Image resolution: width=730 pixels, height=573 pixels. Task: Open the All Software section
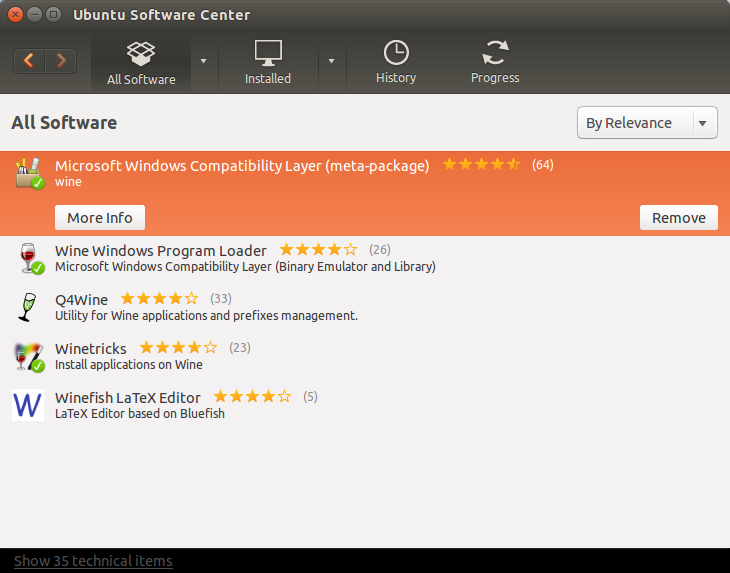141,63
